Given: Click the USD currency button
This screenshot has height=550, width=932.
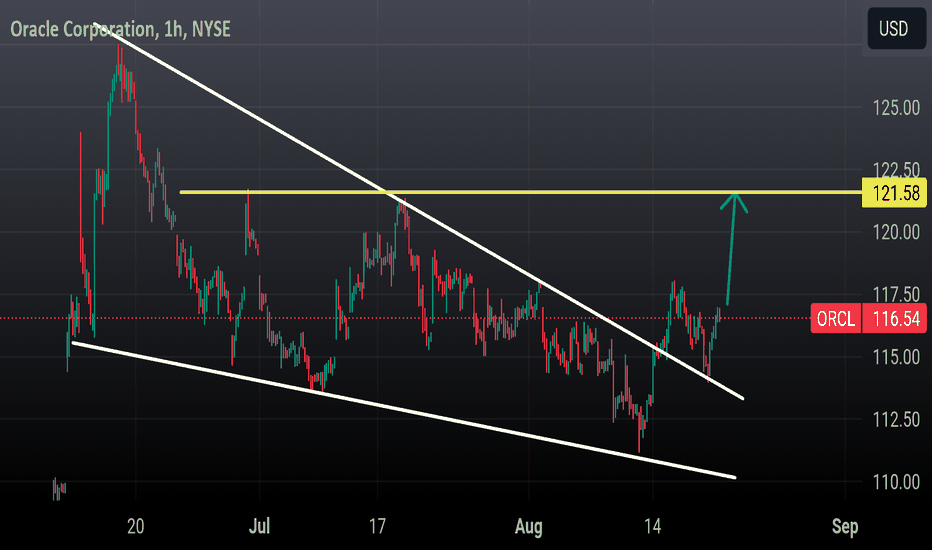Looking at the screenshot, I should [896, 29].
